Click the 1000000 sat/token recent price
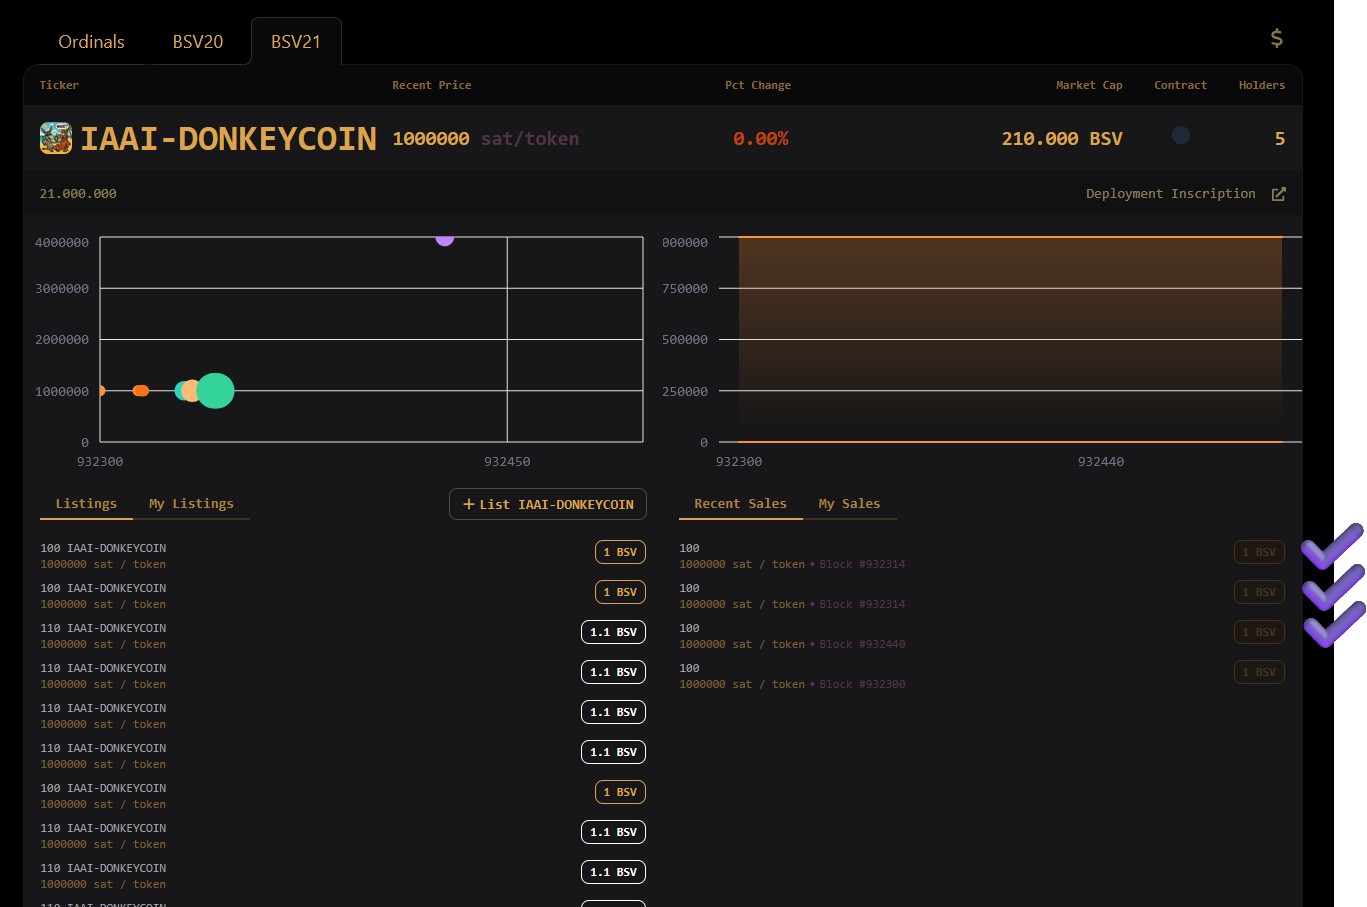This screenshot has height=907, width=1367. [x=486, y=139]
